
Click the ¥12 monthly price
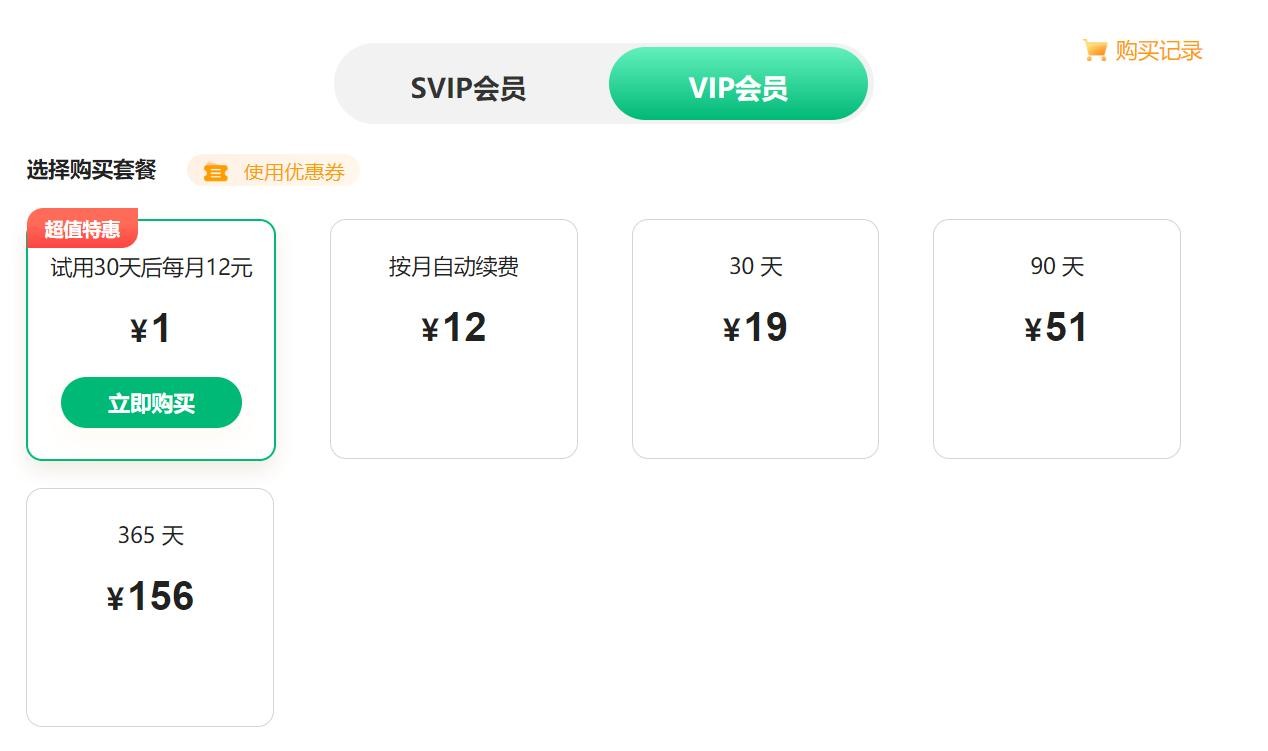pos(454,328)
